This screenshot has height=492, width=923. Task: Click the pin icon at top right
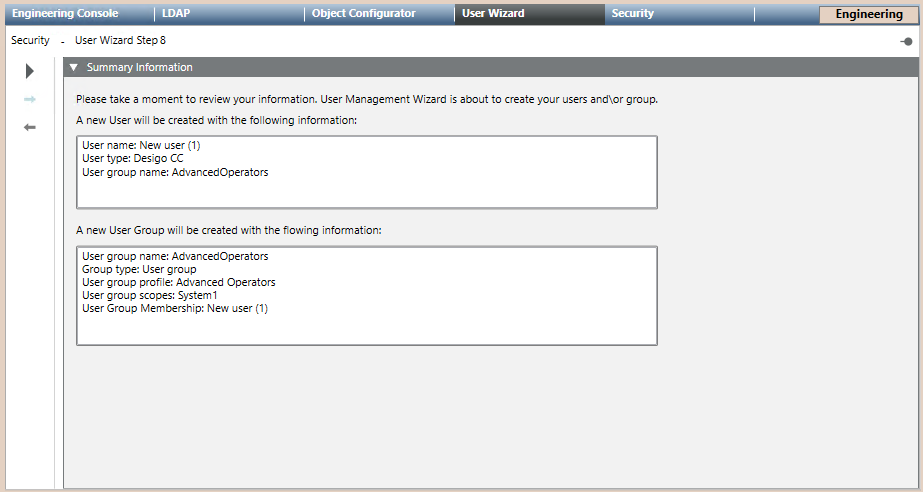pyautogui.click(x=906, y=41)
